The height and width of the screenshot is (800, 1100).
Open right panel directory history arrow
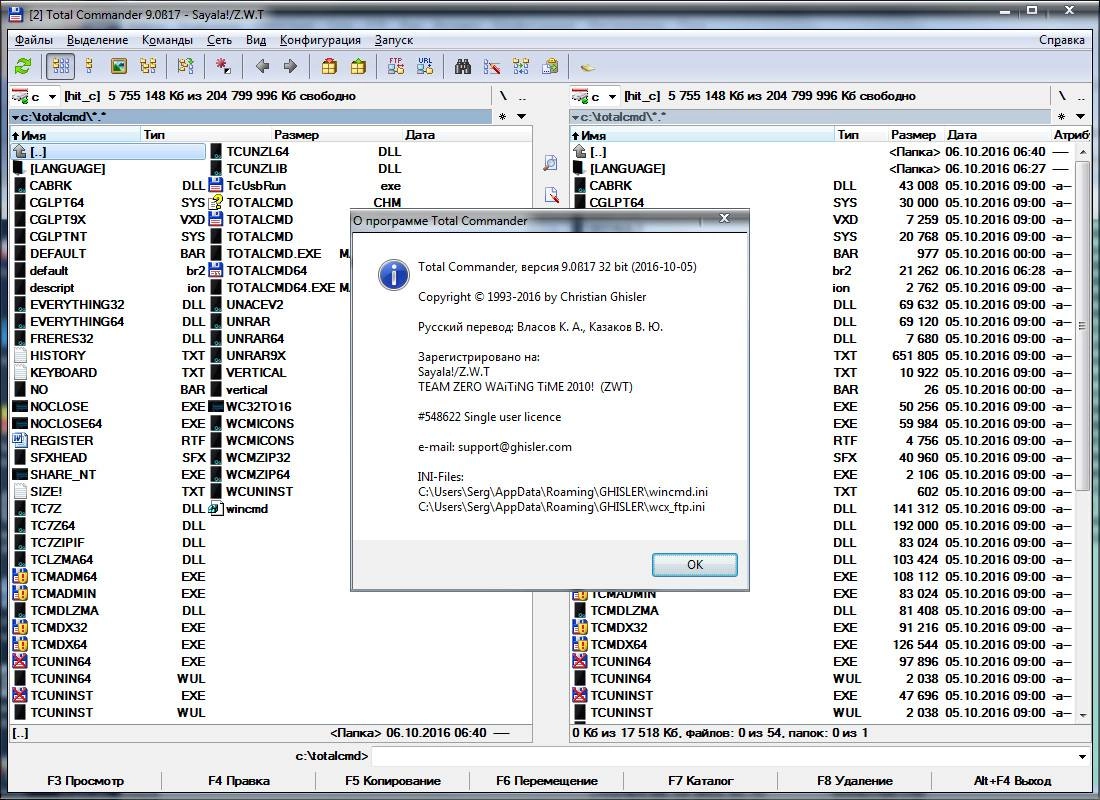[1080, 116]
